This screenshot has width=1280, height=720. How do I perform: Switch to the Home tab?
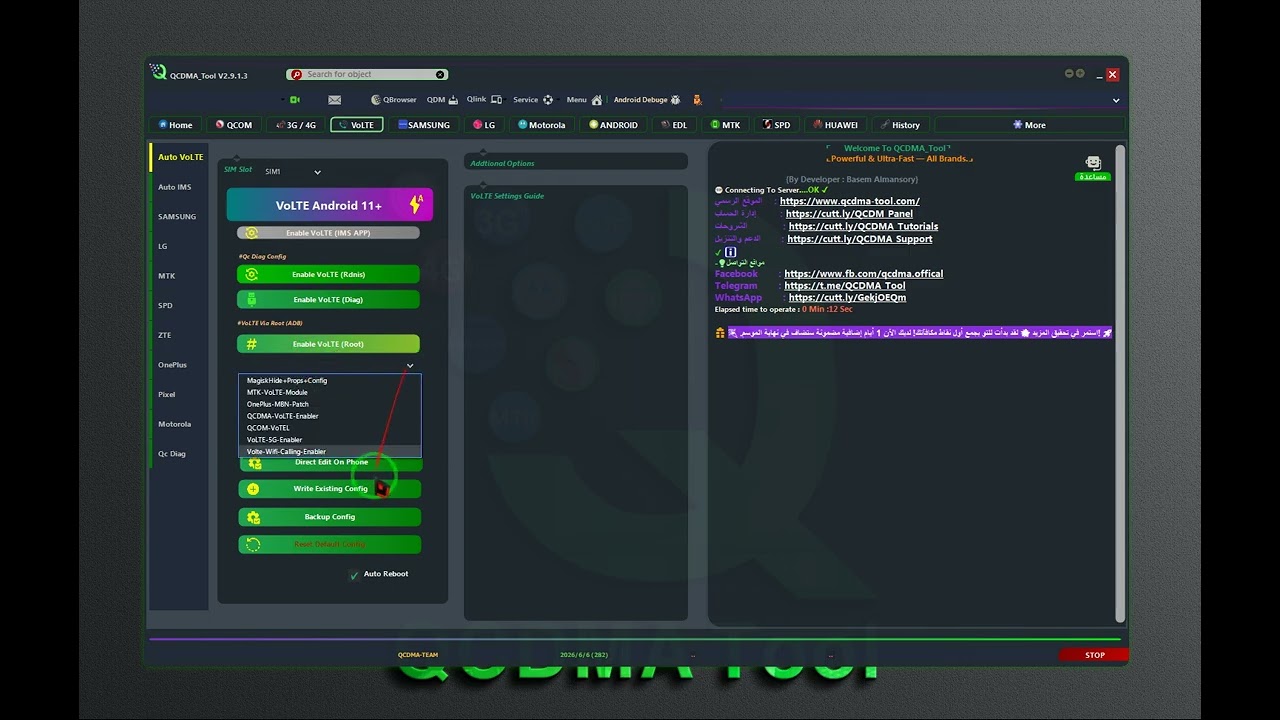coord(175,125)
